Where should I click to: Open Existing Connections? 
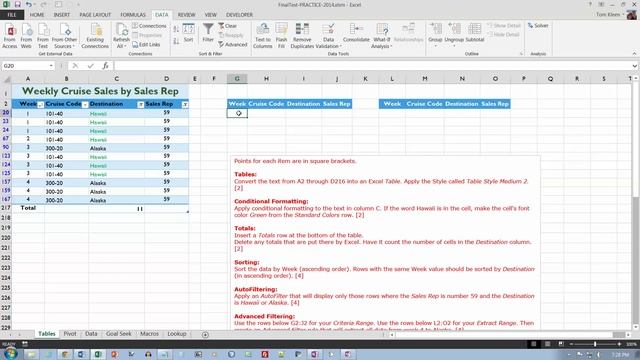(x=95, y=36)
